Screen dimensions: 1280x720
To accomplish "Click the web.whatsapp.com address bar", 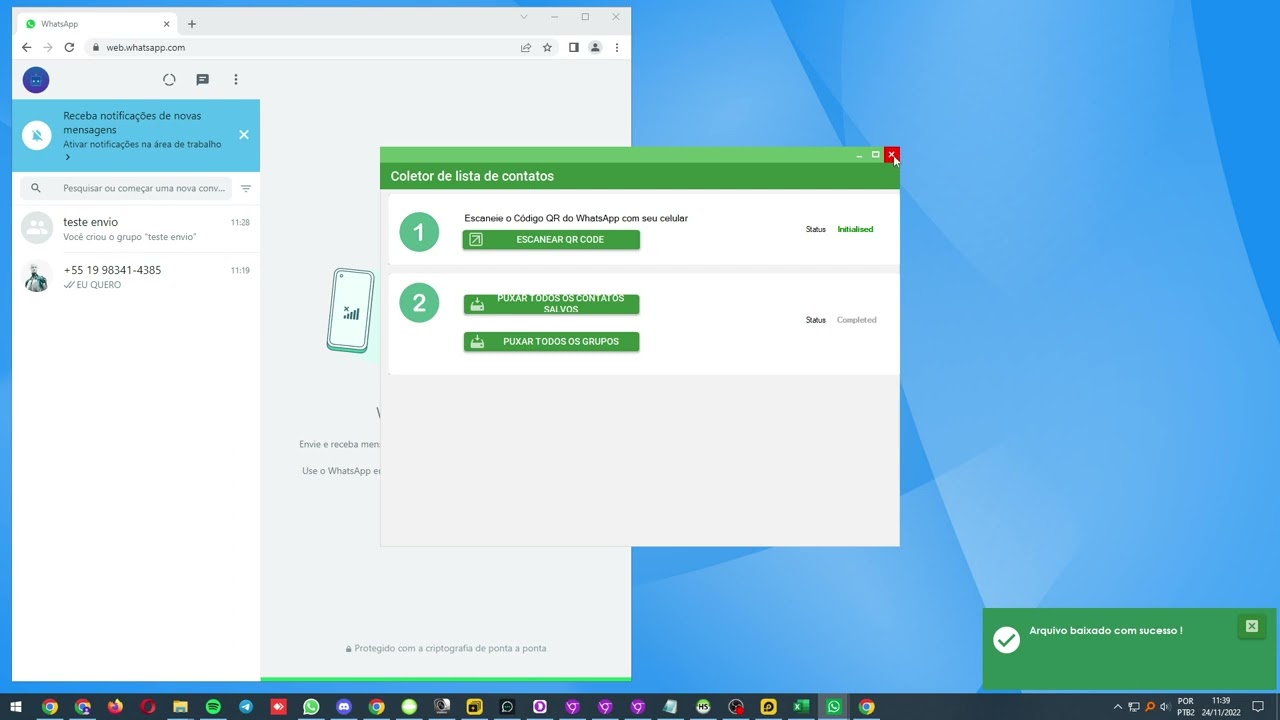I will point(300,47).
